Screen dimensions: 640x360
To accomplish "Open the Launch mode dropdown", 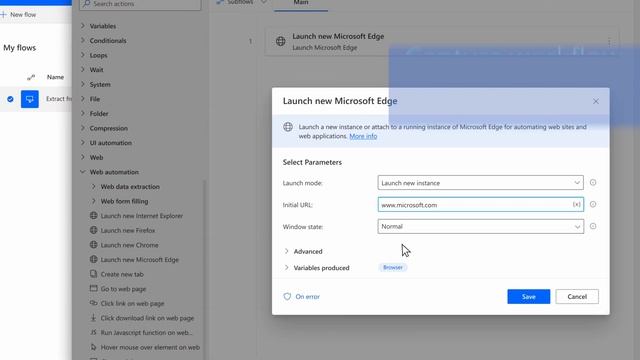I will point(480,183).
